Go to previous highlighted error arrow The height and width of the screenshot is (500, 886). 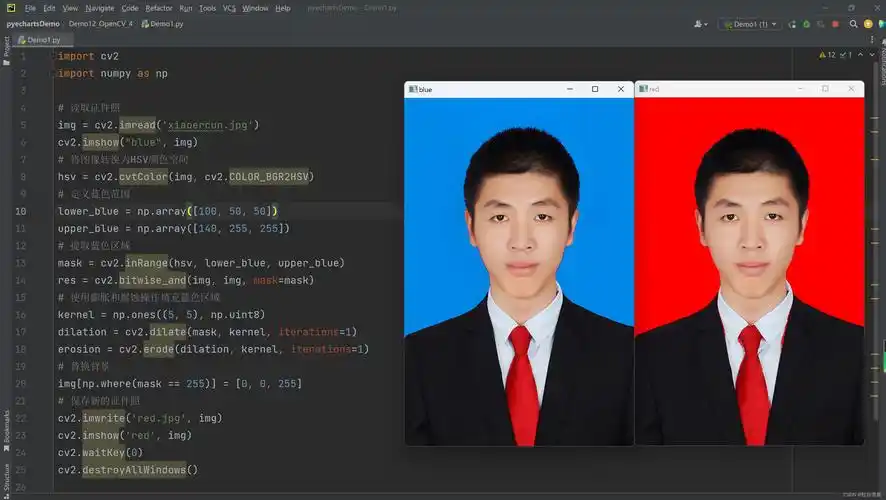[861, 55]
